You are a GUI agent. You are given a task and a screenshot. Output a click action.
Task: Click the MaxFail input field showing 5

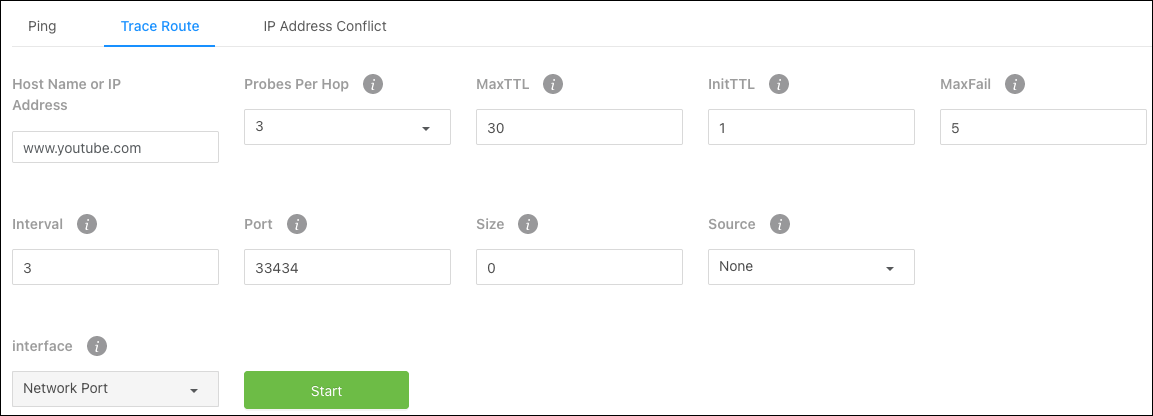pos(1043,127)
